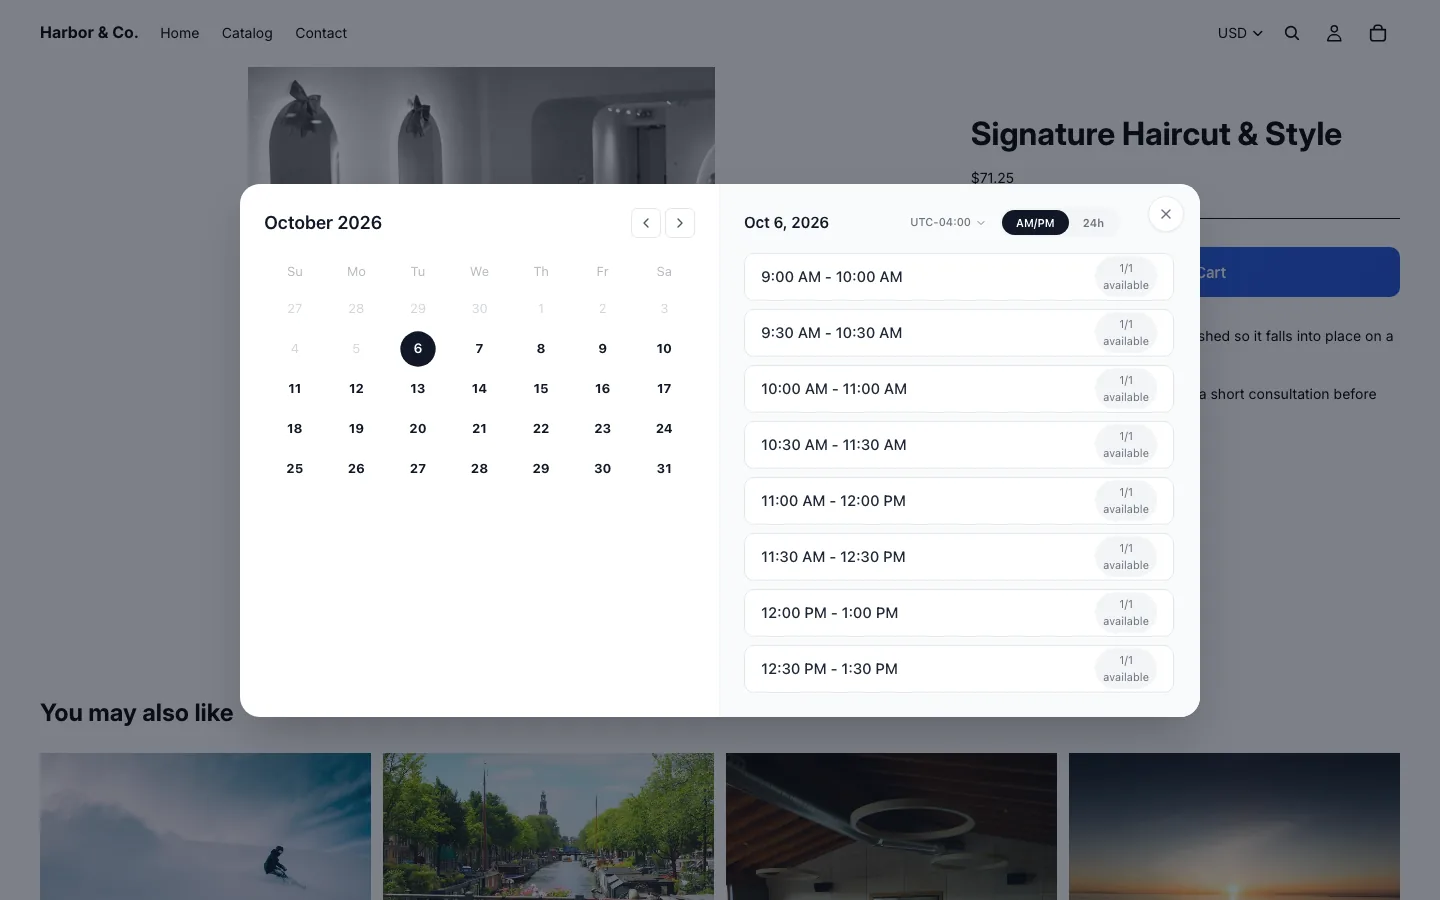Select October 6 in the calendar
Screen dimensions: 1440x900
[x=418, y=349]
